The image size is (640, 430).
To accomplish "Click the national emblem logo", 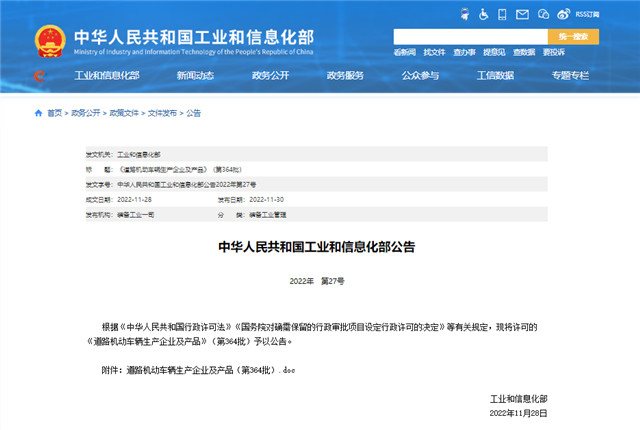I will tap(50, 41).
